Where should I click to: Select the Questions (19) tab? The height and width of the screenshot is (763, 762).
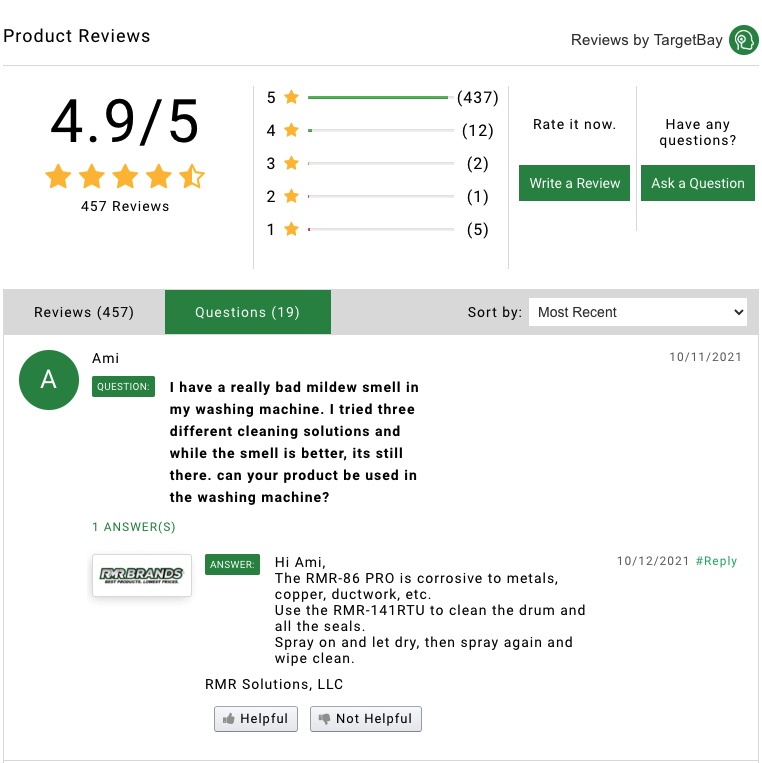click(248, 312)
